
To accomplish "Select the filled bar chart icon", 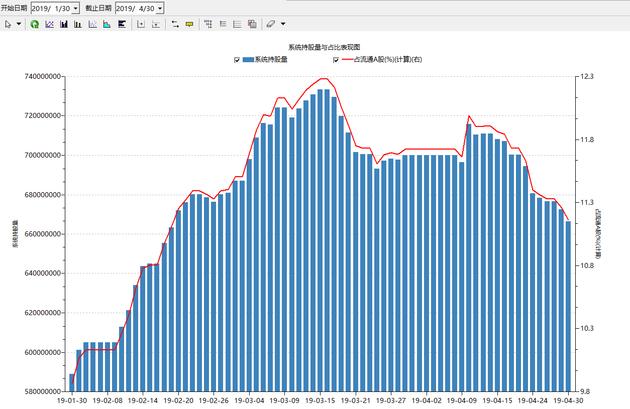I will (63, 24).
